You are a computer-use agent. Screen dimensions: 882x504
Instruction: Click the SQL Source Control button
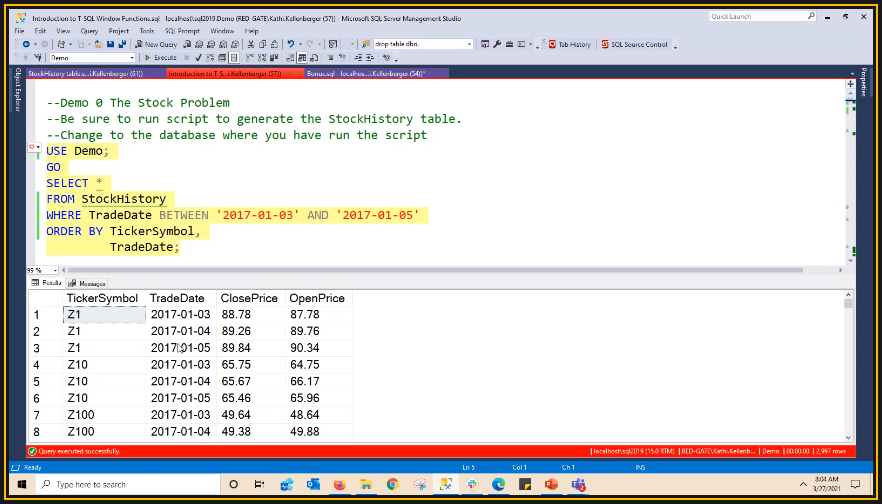tap(634, 44)
